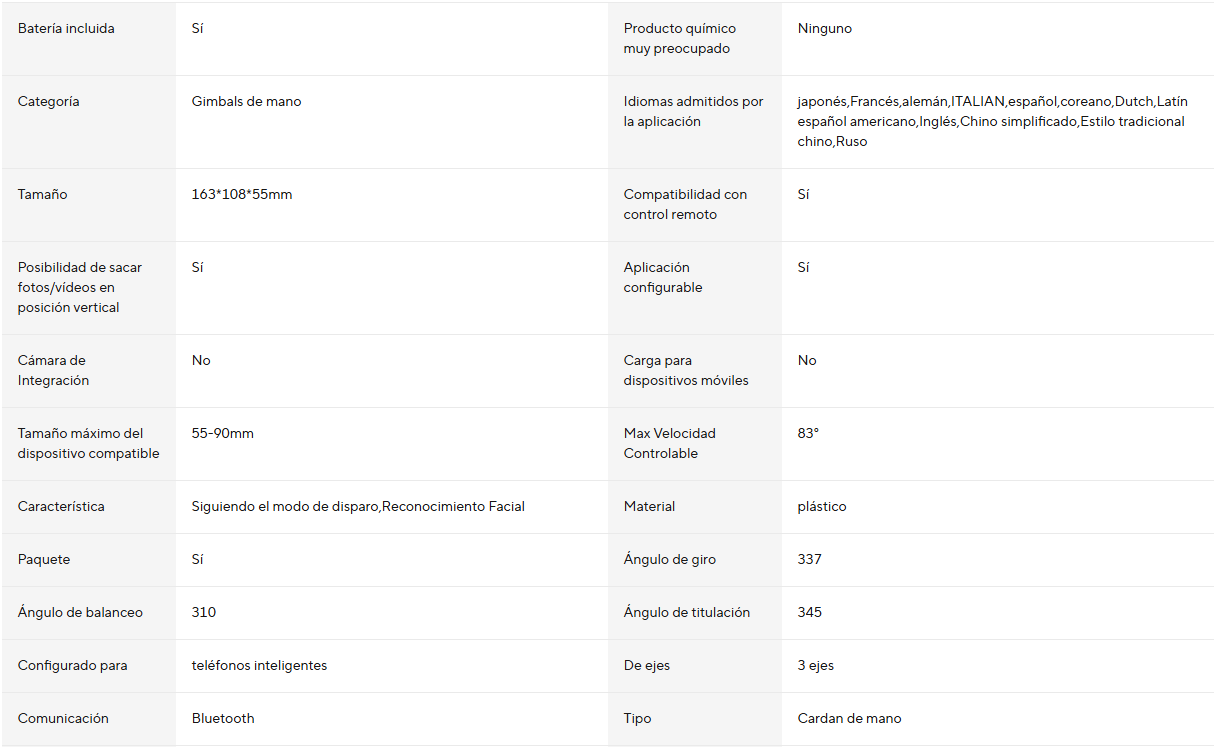Click the supported app languages list text
Image resolution: width=1226 pixels, height=747 pixels.
tap(991, 122)
